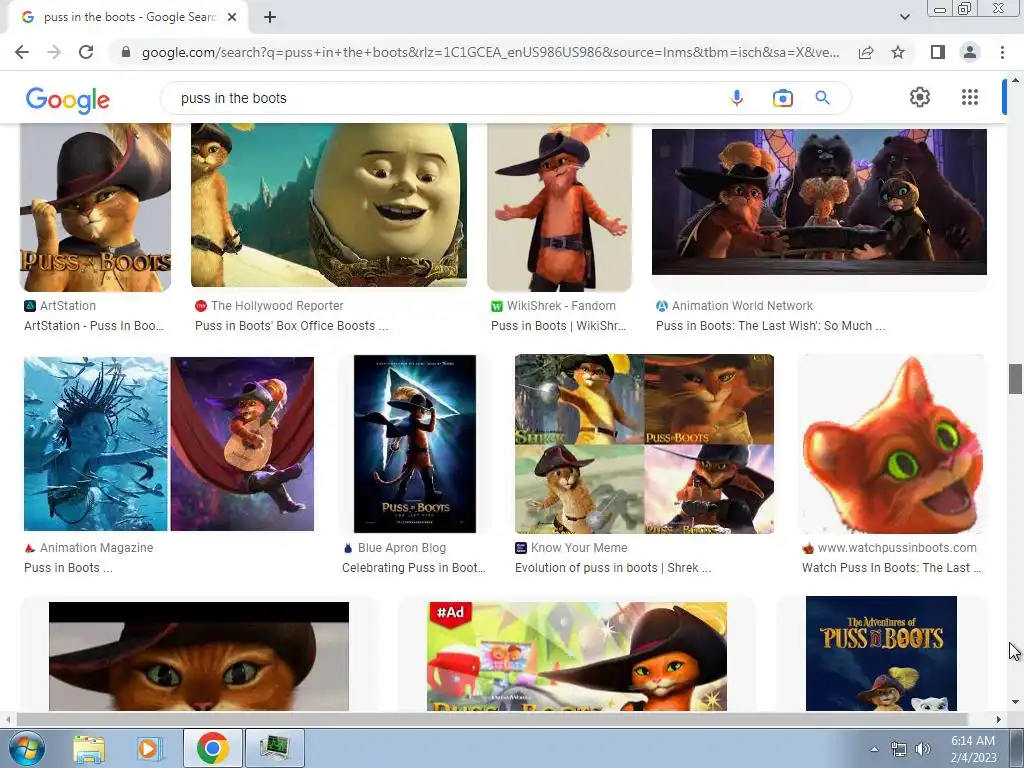Show hidden system tray icons
The image size is (1024, 768).
(x=874, y=749)
